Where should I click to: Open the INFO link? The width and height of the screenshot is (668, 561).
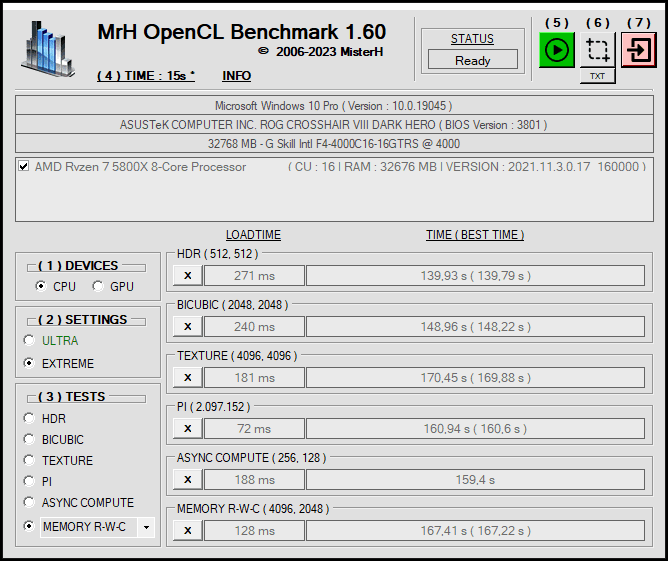[x=236, y=76]
